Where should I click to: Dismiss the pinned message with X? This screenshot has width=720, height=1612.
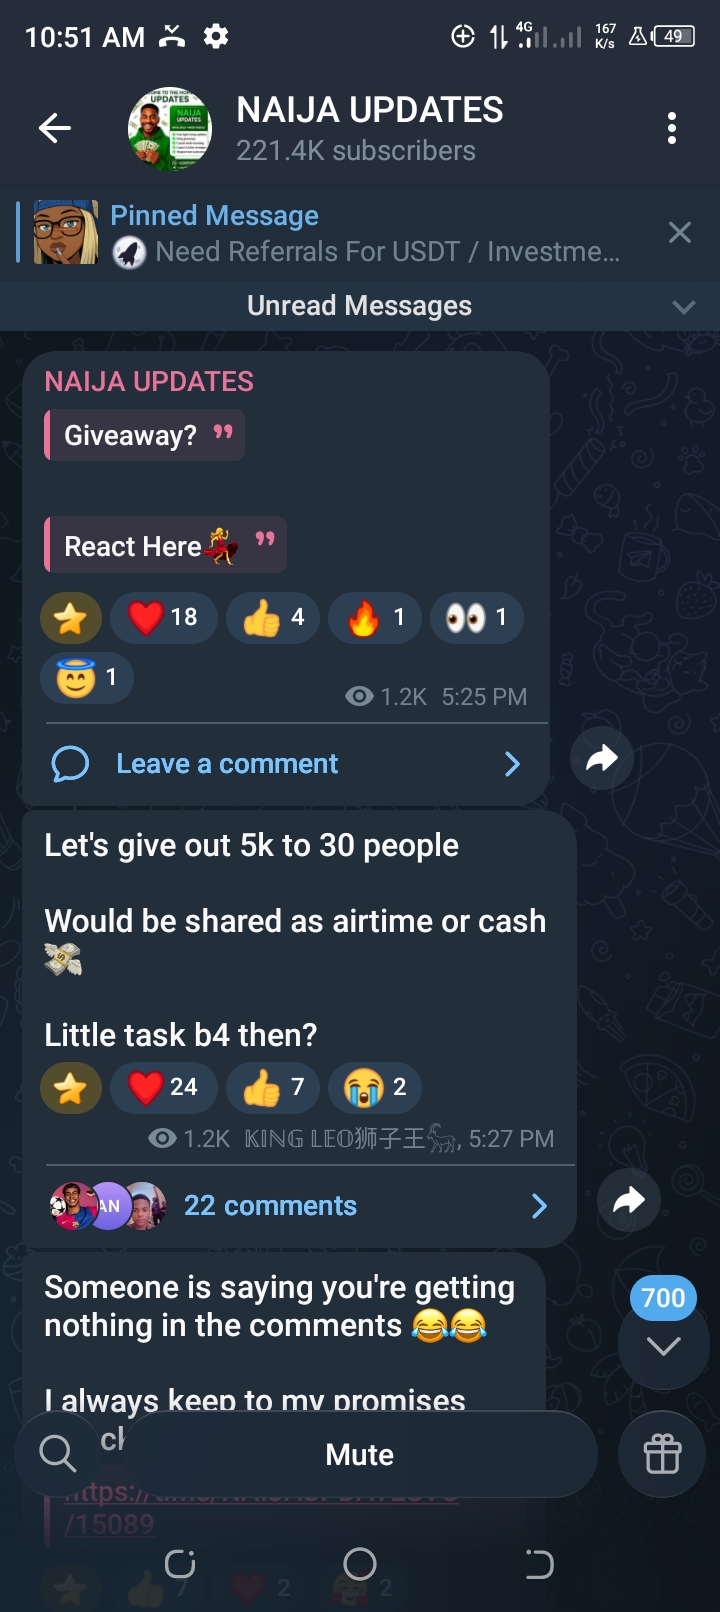(x=680, y=233)
